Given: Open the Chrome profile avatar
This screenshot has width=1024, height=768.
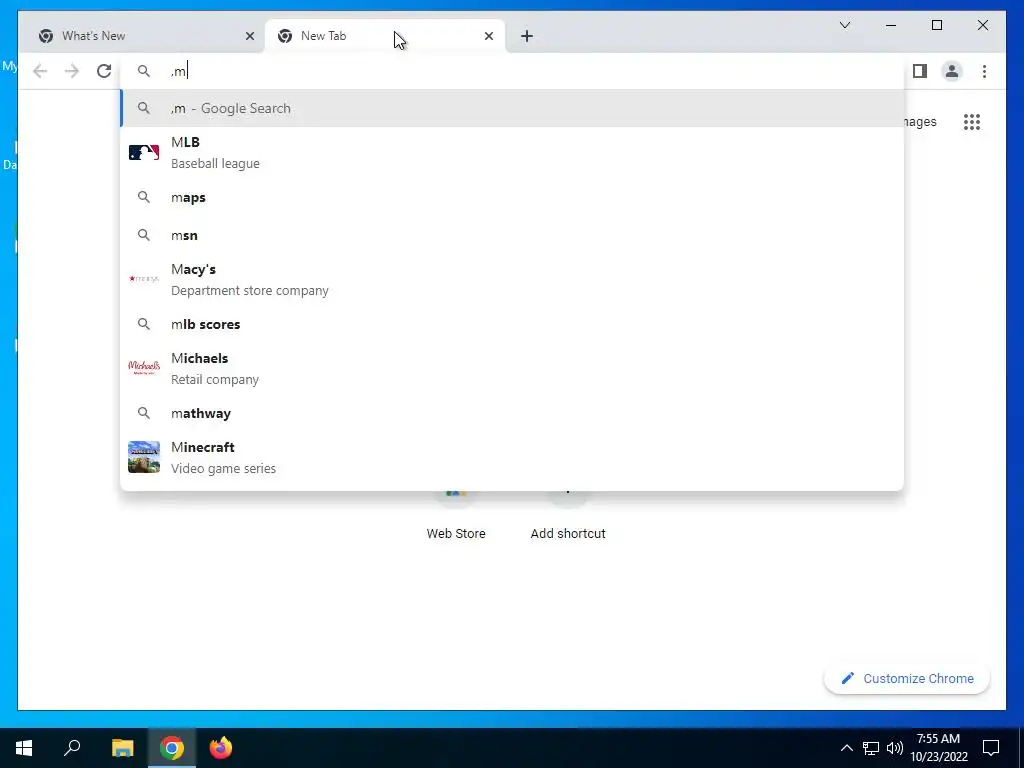Looking at the screenshot, I should click(x=952, y=71).
